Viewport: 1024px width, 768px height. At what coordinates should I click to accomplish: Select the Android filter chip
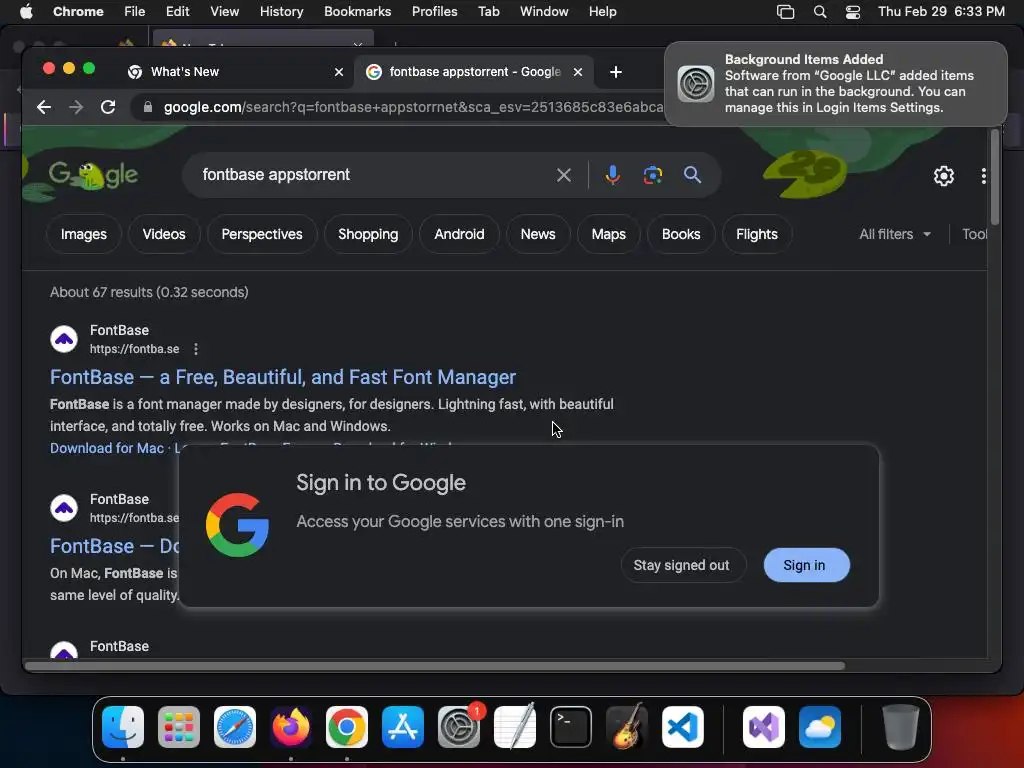pyautogui.click(x=459, y=234)
